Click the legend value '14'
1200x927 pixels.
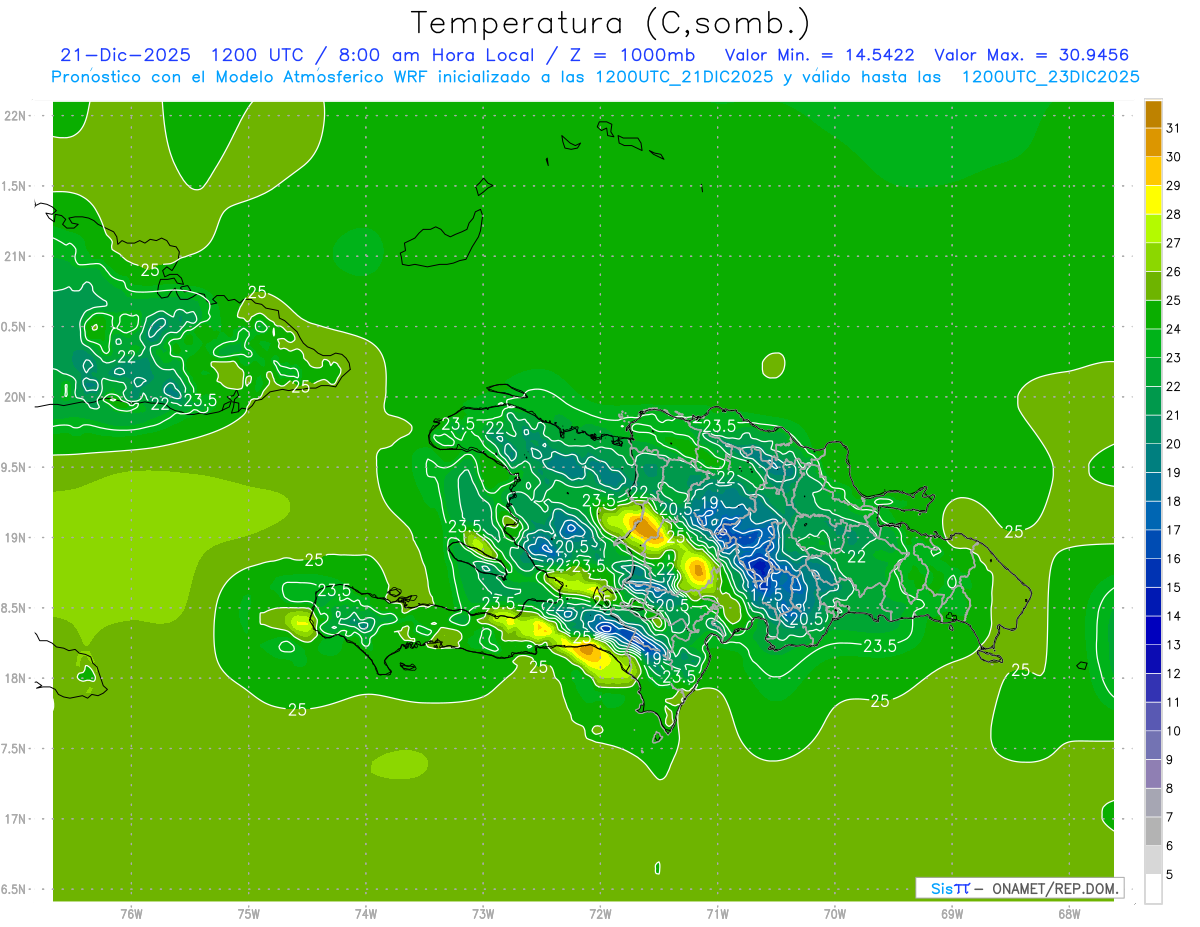[x=1174, y=617]
